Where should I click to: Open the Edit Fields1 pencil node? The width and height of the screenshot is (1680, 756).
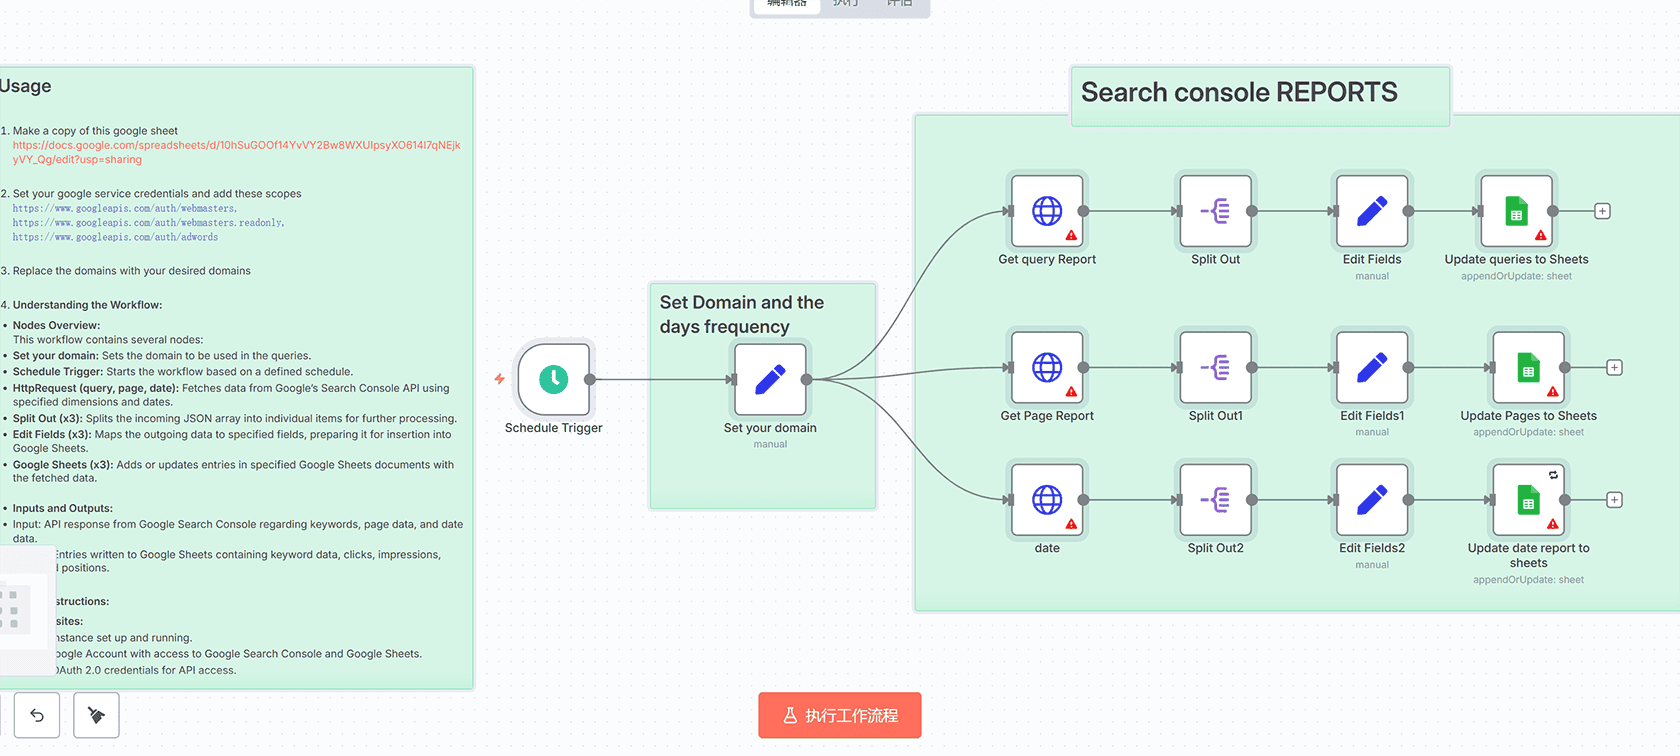1372,368
